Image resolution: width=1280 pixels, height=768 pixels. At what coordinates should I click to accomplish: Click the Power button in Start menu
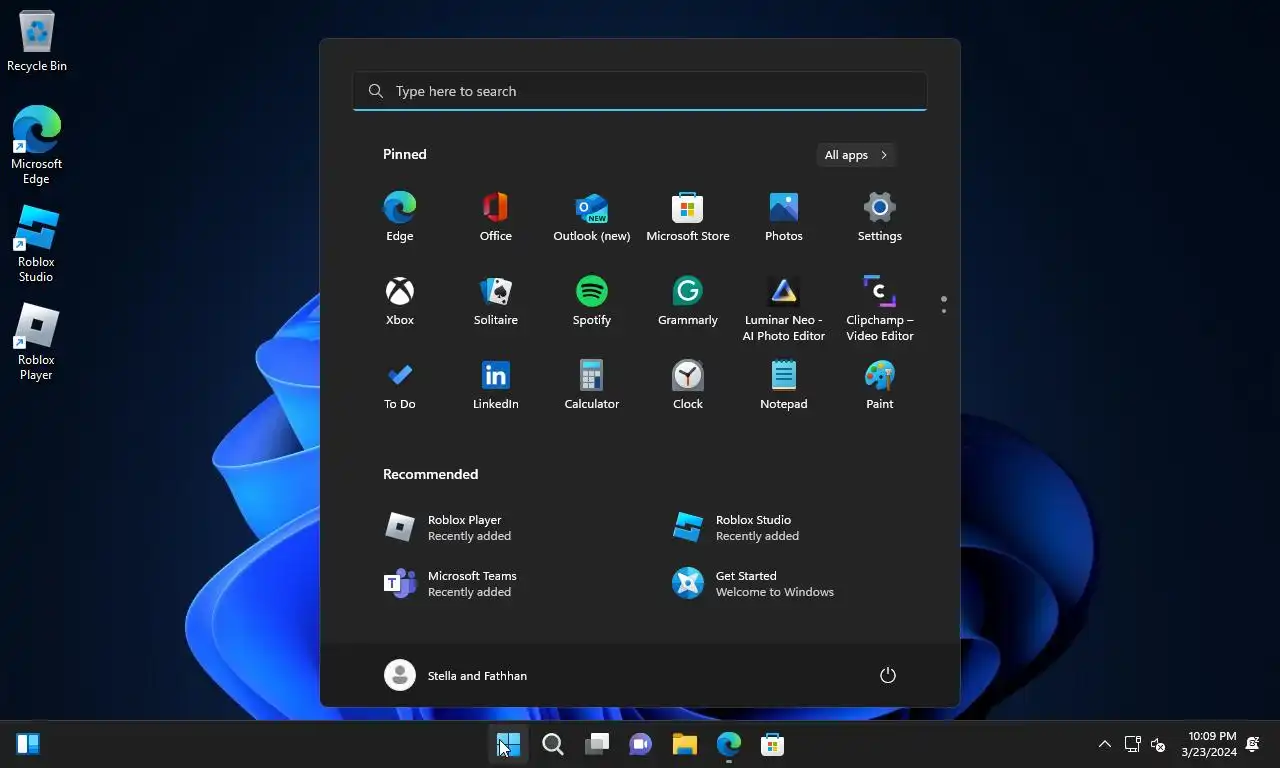point(887,675)
